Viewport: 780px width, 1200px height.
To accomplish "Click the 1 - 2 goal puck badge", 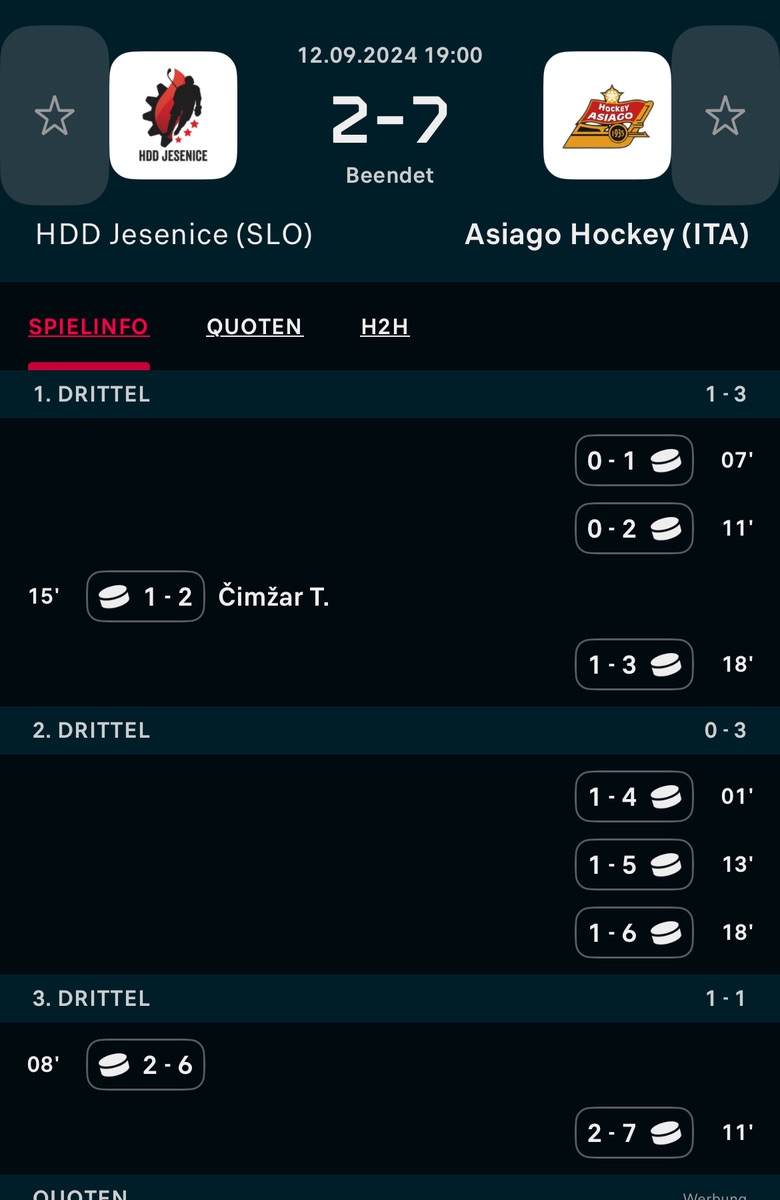I will tap(146, 597).
